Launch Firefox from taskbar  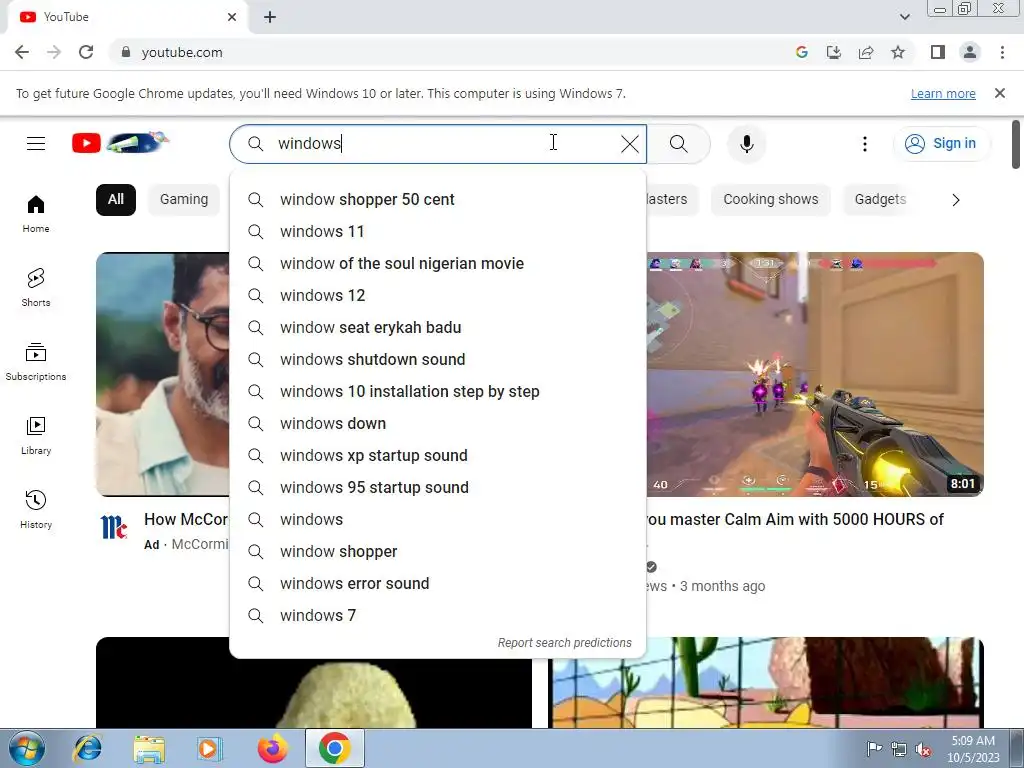(x=272, y=748)
